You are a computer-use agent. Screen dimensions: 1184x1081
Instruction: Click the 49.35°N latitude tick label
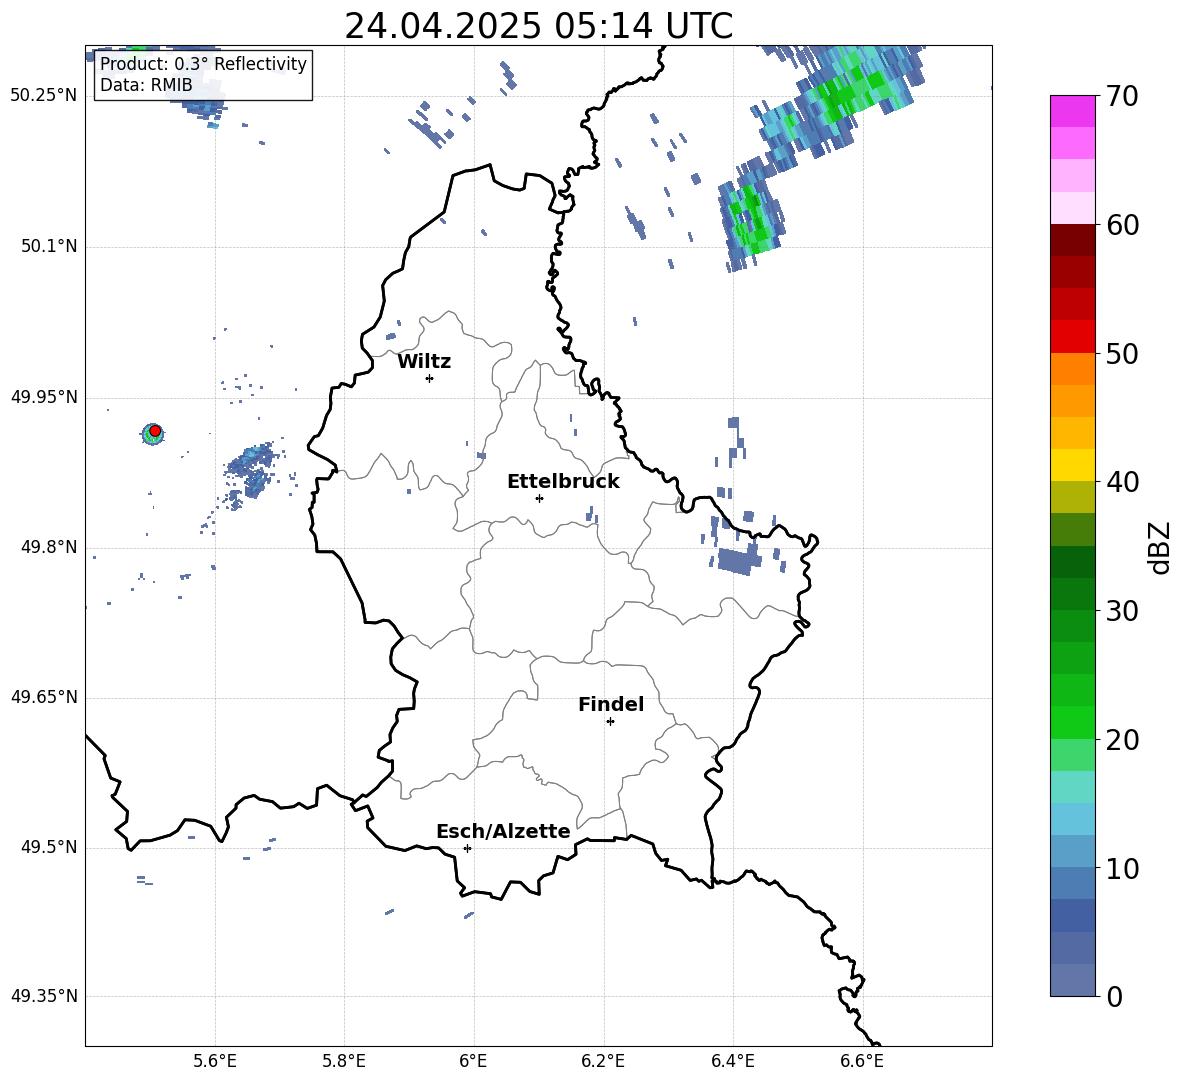point(44,996)
